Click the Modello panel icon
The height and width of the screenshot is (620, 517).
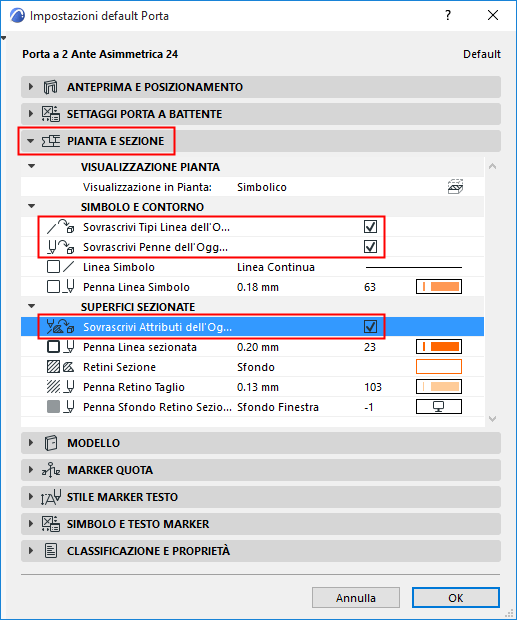(51, 443)
